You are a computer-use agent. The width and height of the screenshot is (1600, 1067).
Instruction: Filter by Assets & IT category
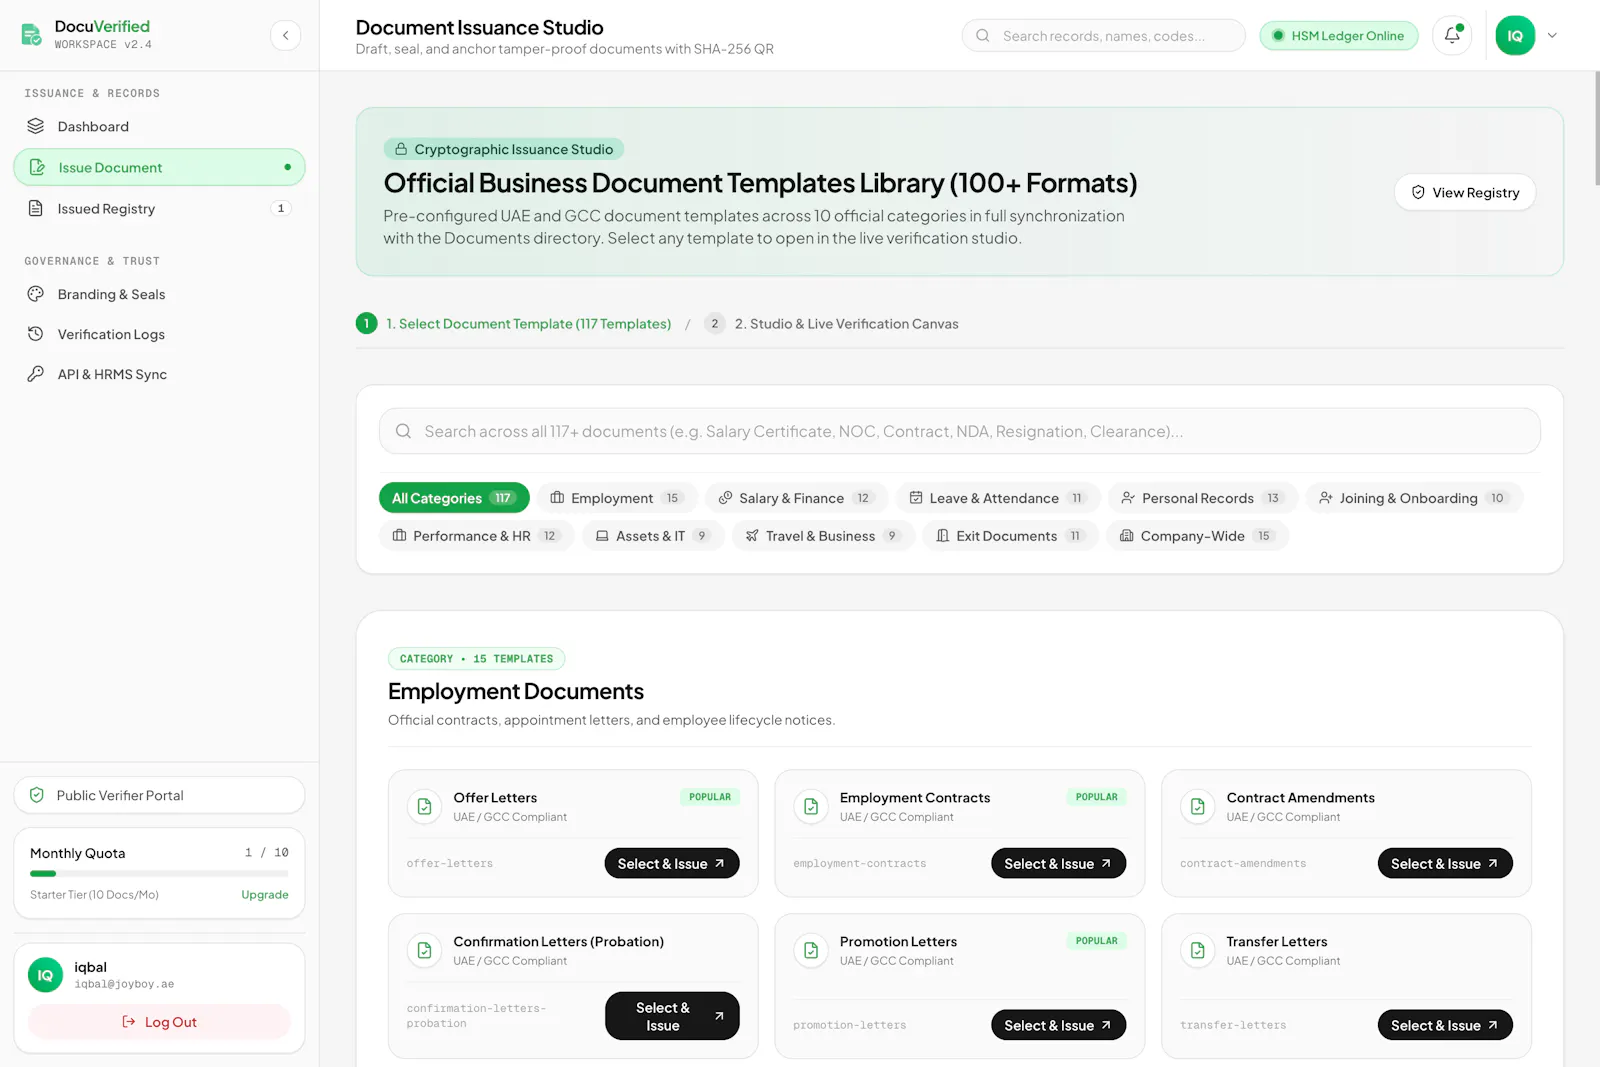pyautogui.click(x=653, y=536)
